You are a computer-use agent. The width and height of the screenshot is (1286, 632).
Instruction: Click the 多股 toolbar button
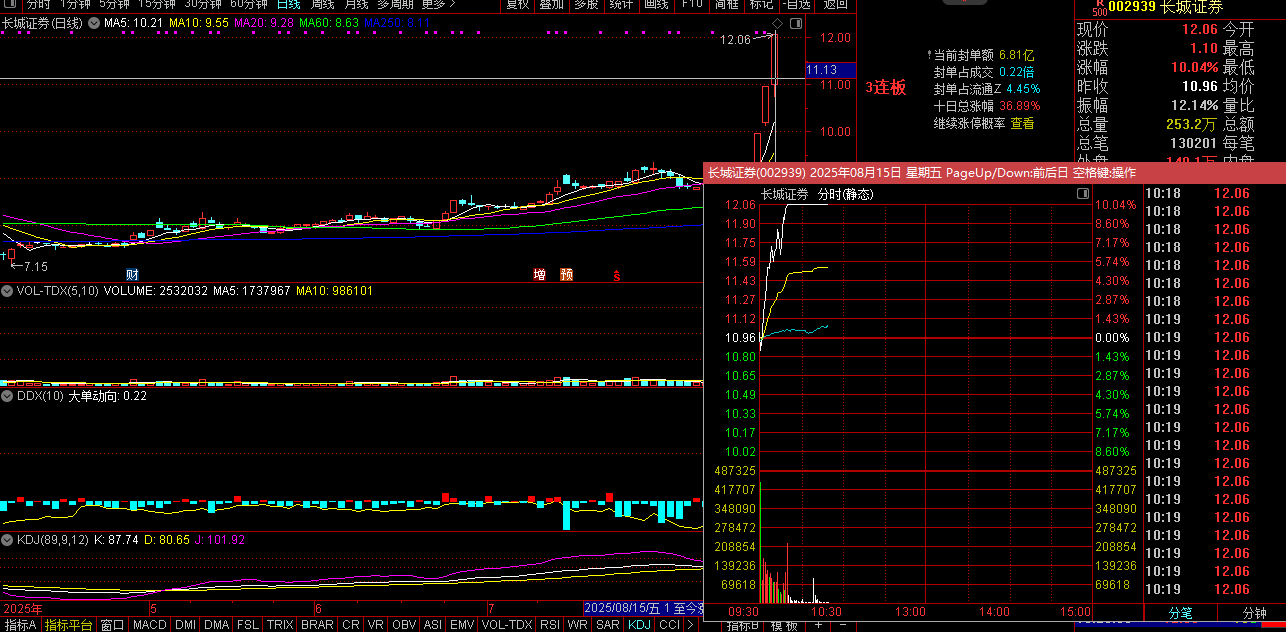(x=586, y=4)
